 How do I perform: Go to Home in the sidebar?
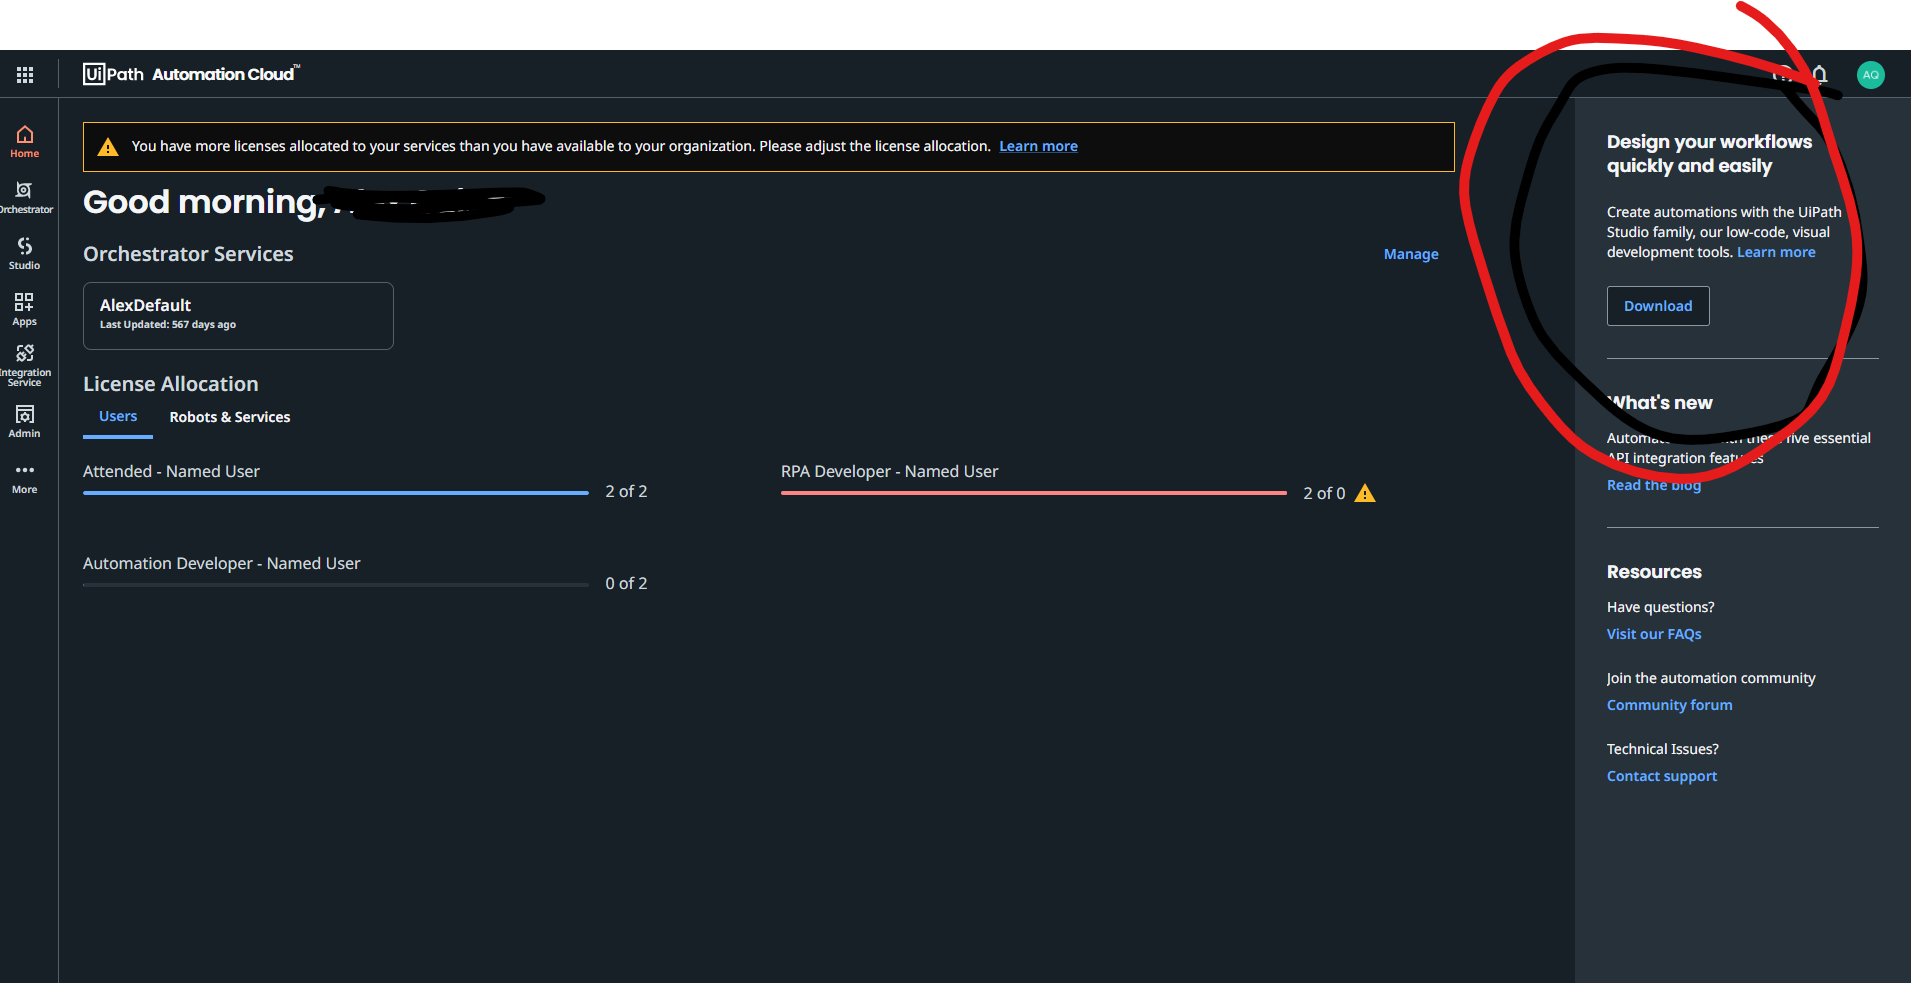point(25,142)
